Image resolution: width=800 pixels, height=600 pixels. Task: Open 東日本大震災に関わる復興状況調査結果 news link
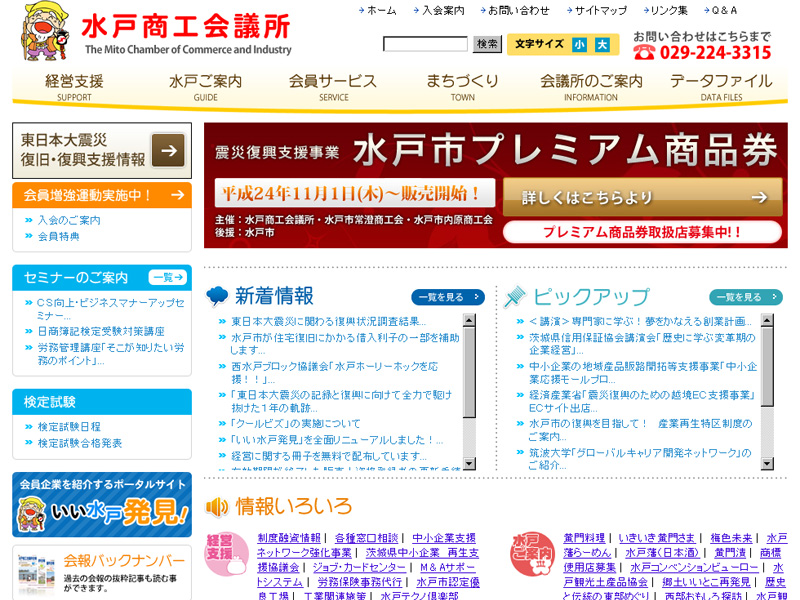click(x=329, y=321)
